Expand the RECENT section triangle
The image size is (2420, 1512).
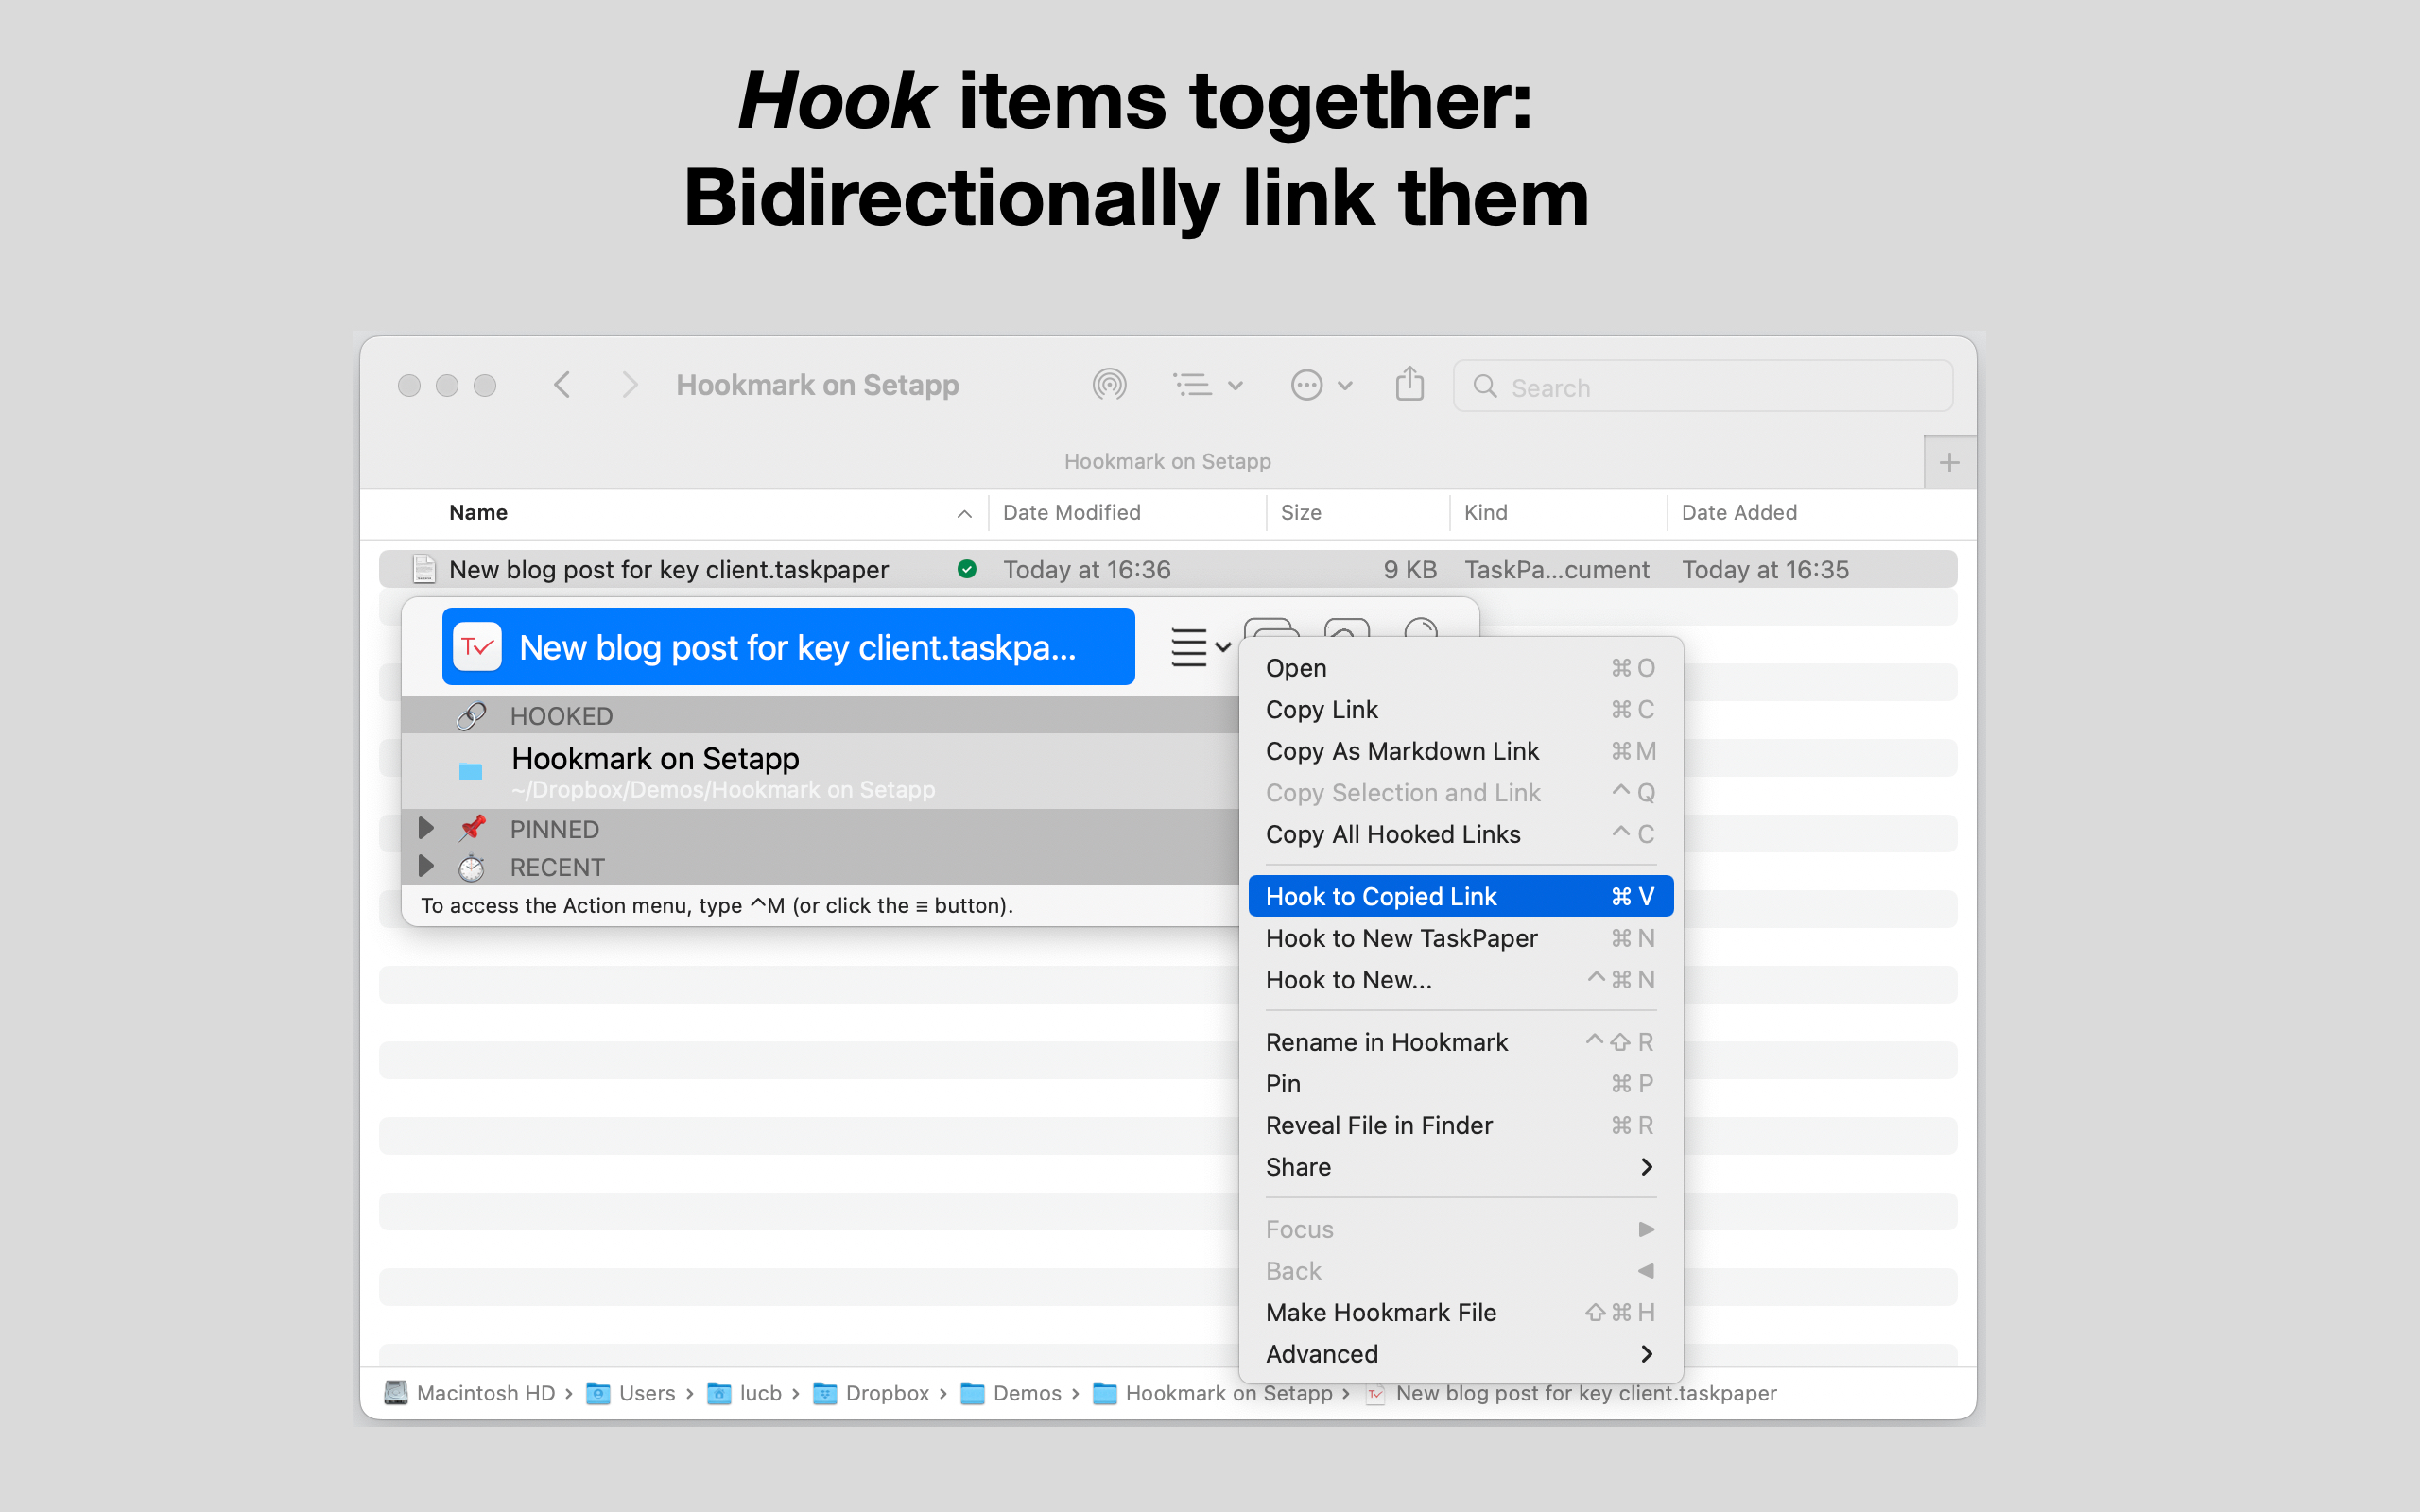[x=426, y=866]
